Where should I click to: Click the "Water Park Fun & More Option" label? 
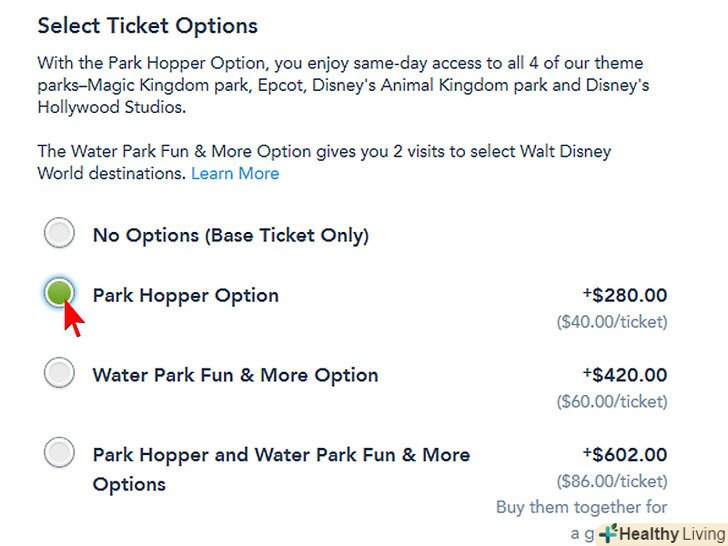[235, 376]
